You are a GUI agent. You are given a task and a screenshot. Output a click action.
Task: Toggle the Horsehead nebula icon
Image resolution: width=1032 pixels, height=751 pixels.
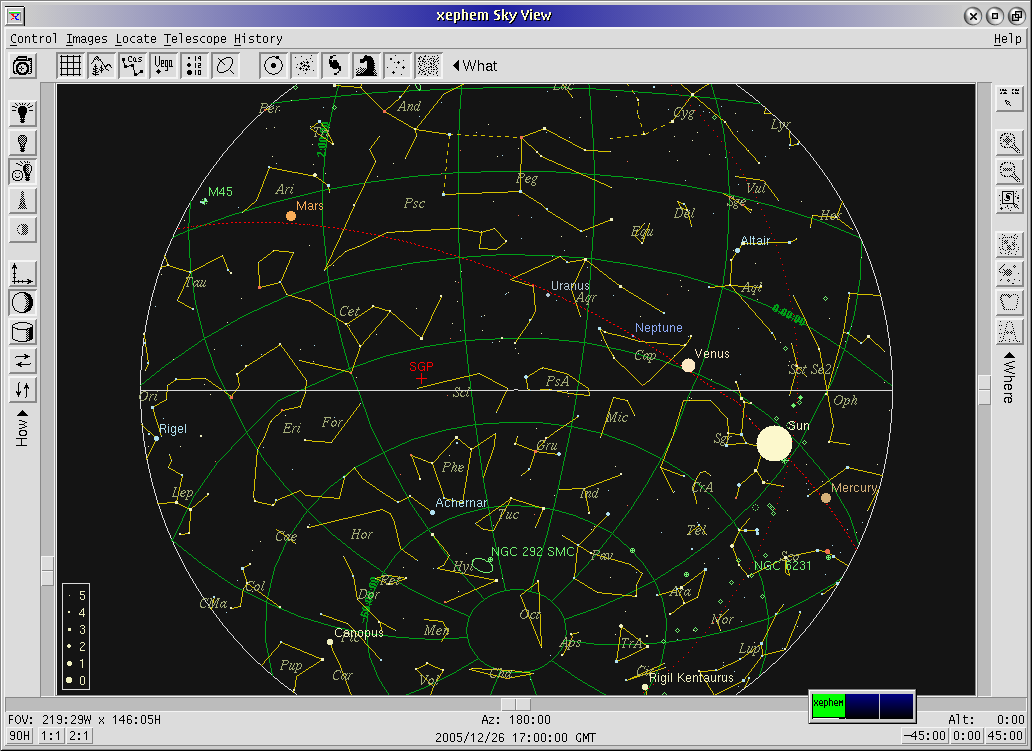click(x=366, y=66)
